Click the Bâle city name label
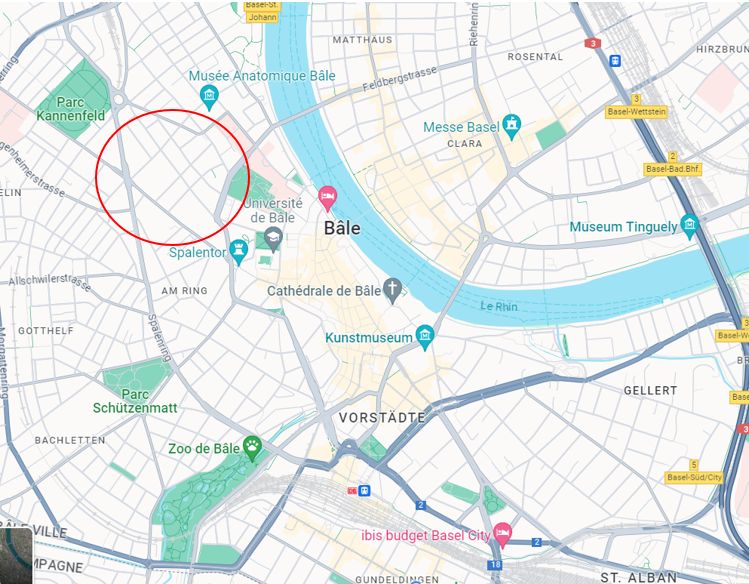749x584 pixels. (342, 228)
